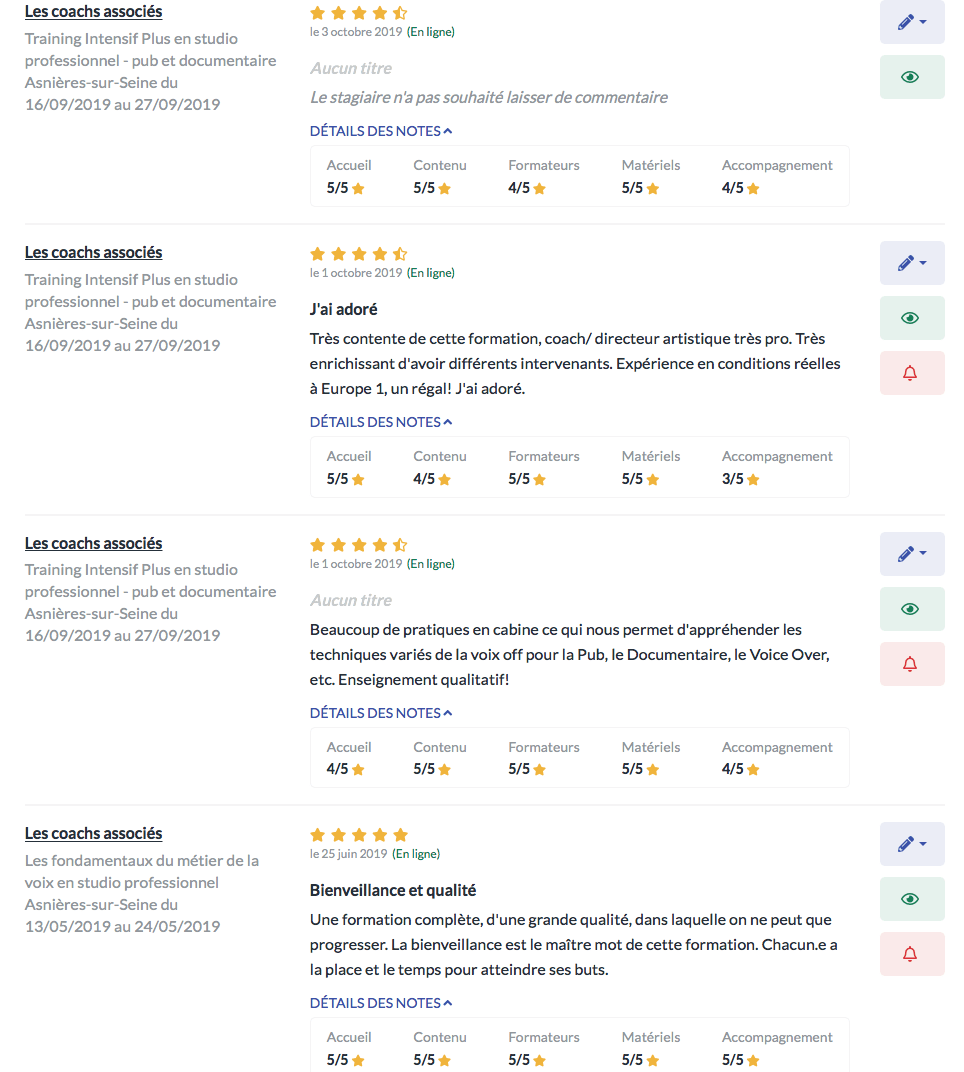
Task: Click the star rating of 'J'ai adoré' review
Action: coord(359,254)
